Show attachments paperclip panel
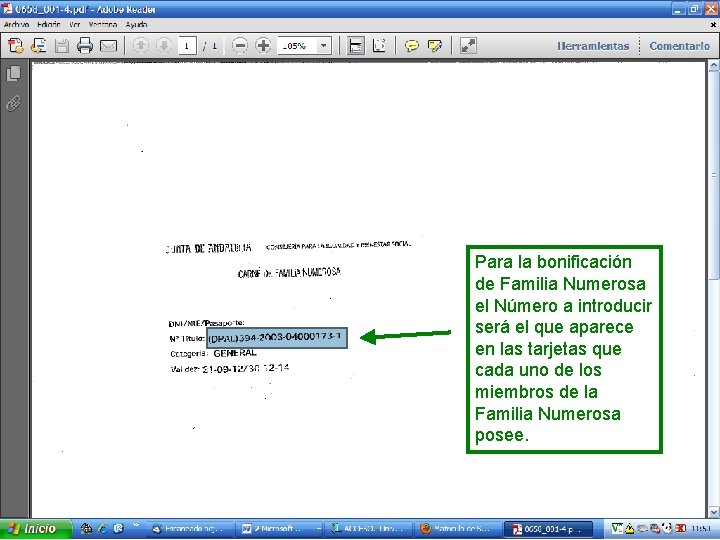The image size is (720, 540). pyautogui.click(x=14, y=103)
